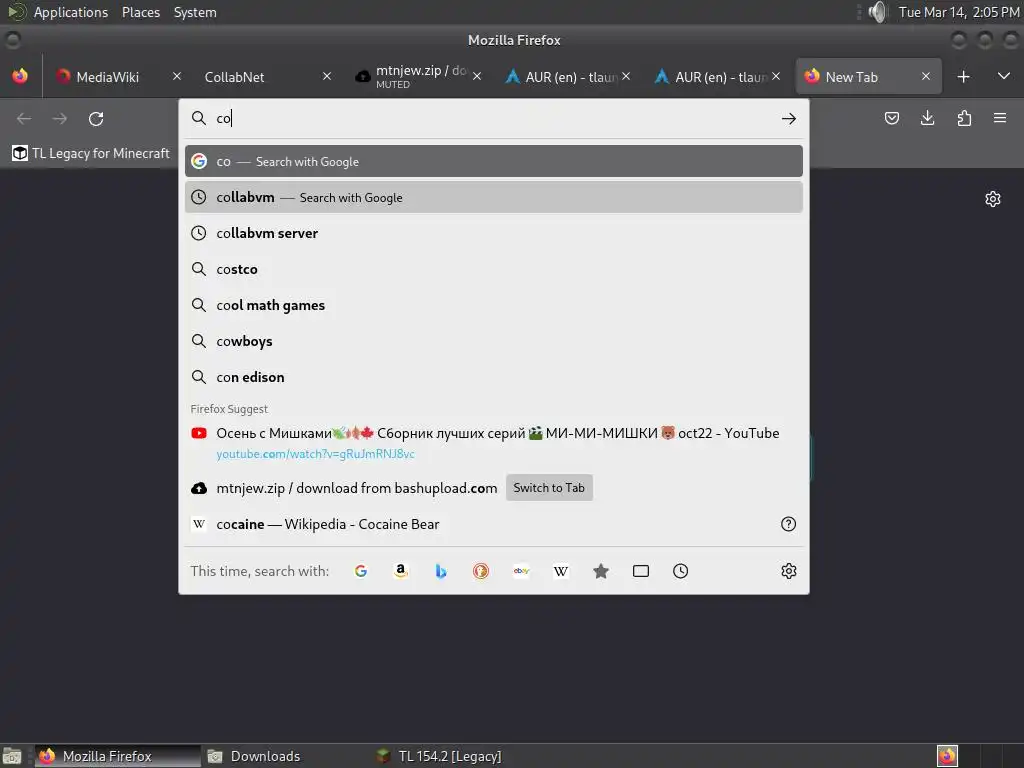The height and width of the screenshot is (768, 1024).
Task: Reload the current page
Action: pyautogui.click(x=96, y=118)
